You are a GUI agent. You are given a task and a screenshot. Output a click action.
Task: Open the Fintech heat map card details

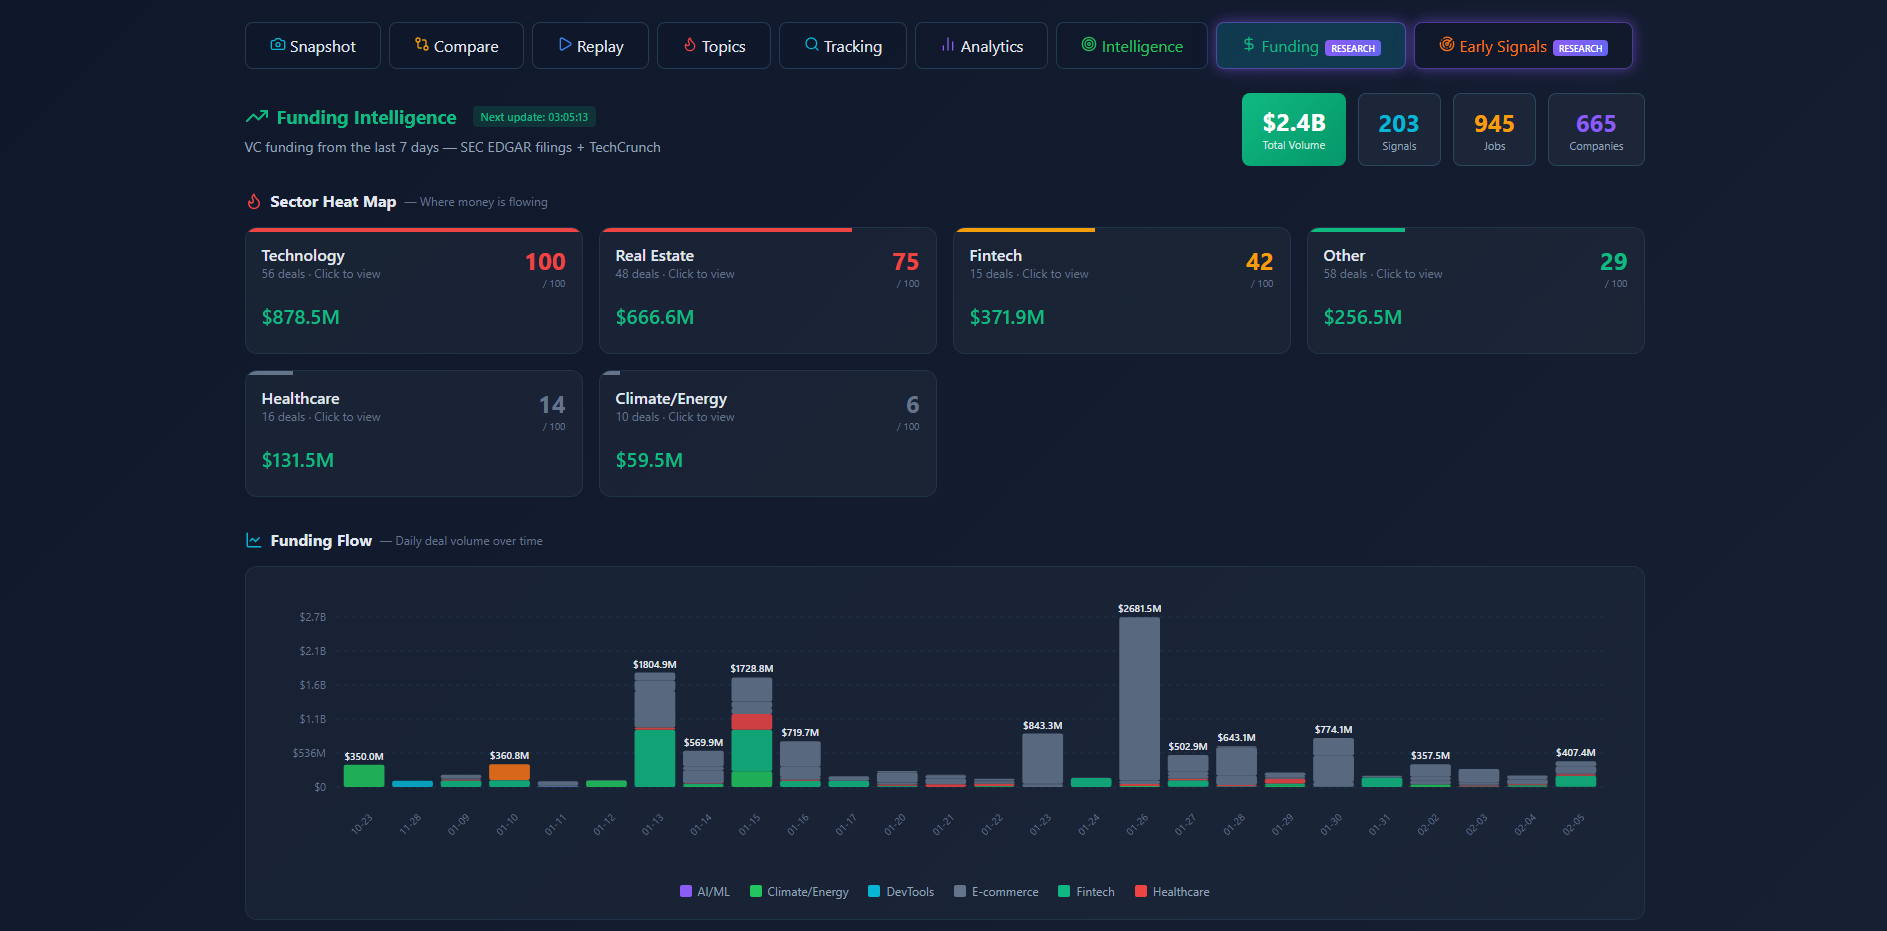(x=1121, y=290)
